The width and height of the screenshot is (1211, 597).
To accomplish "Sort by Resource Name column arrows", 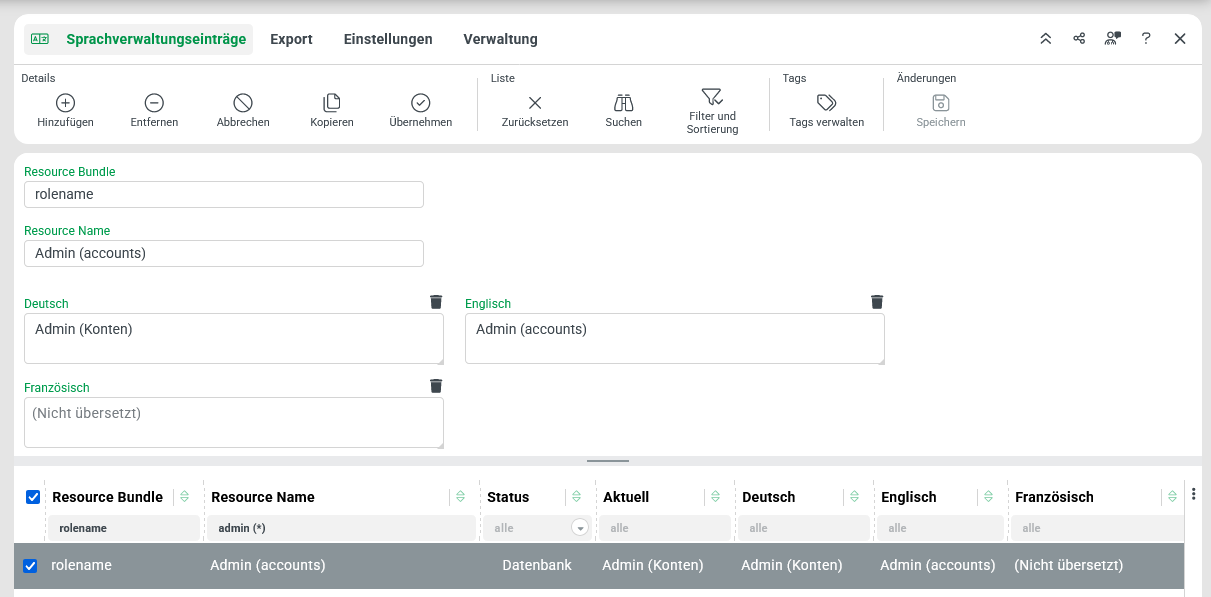I will click(x=460, y=497).
